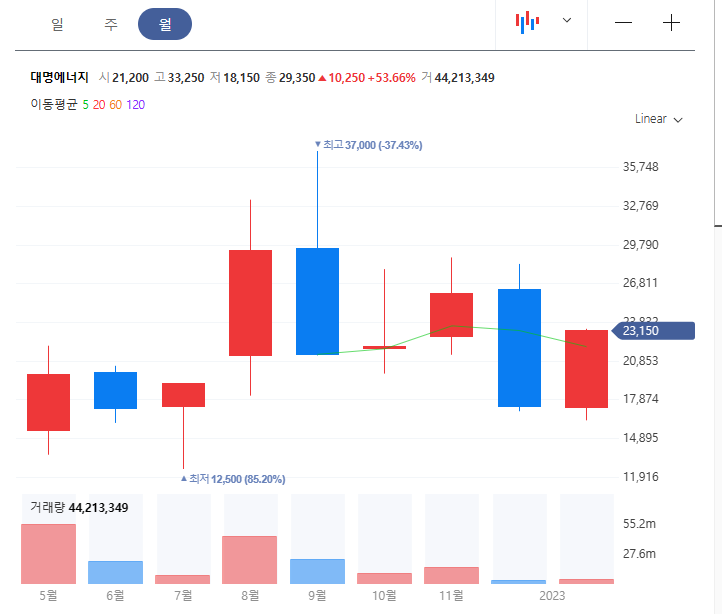The image size is (722, 614).
Task: Toggle the 20-period moving average
Action: (x=99, y=105)
